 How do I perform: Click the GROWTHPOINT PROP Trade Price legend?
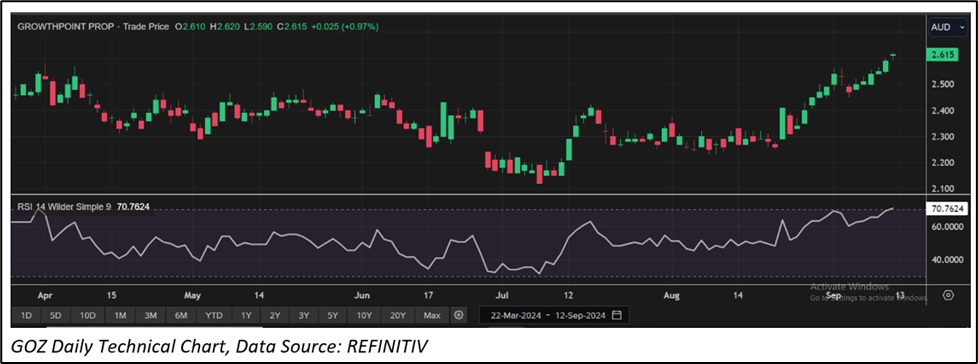coord(93,27)
